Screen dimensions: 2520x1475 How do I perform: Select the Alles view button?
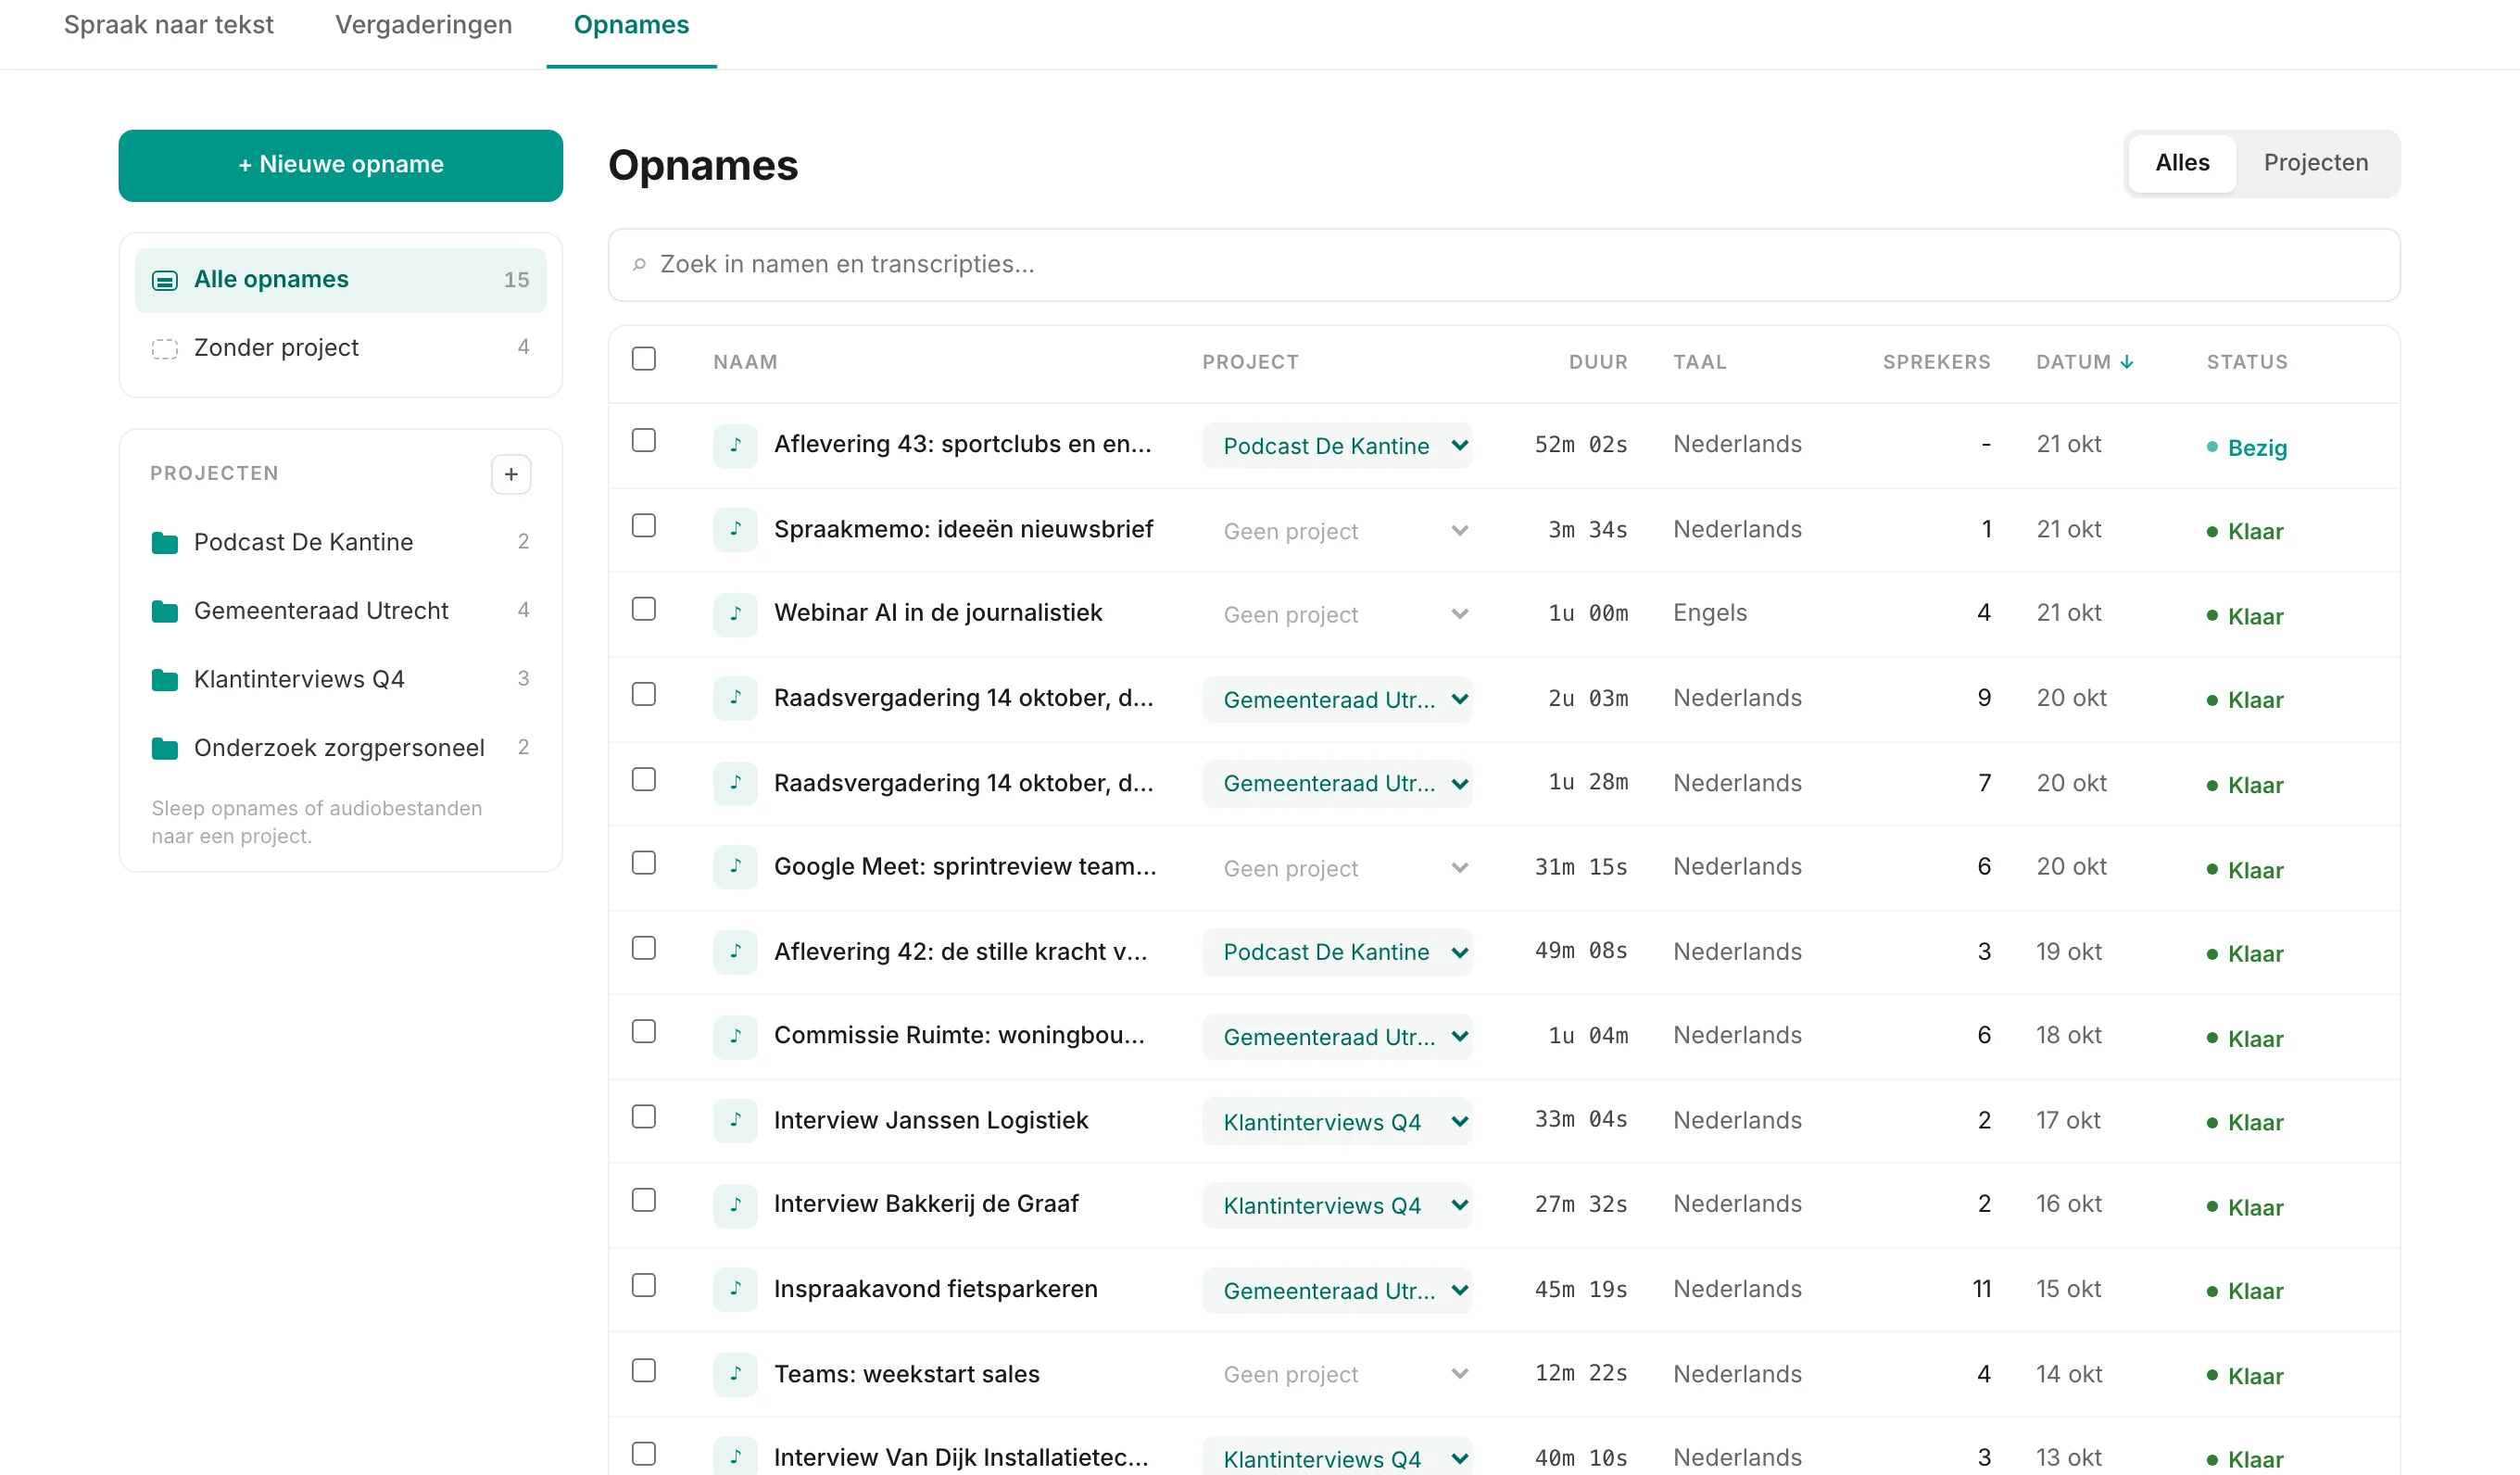pos(2182,163)
